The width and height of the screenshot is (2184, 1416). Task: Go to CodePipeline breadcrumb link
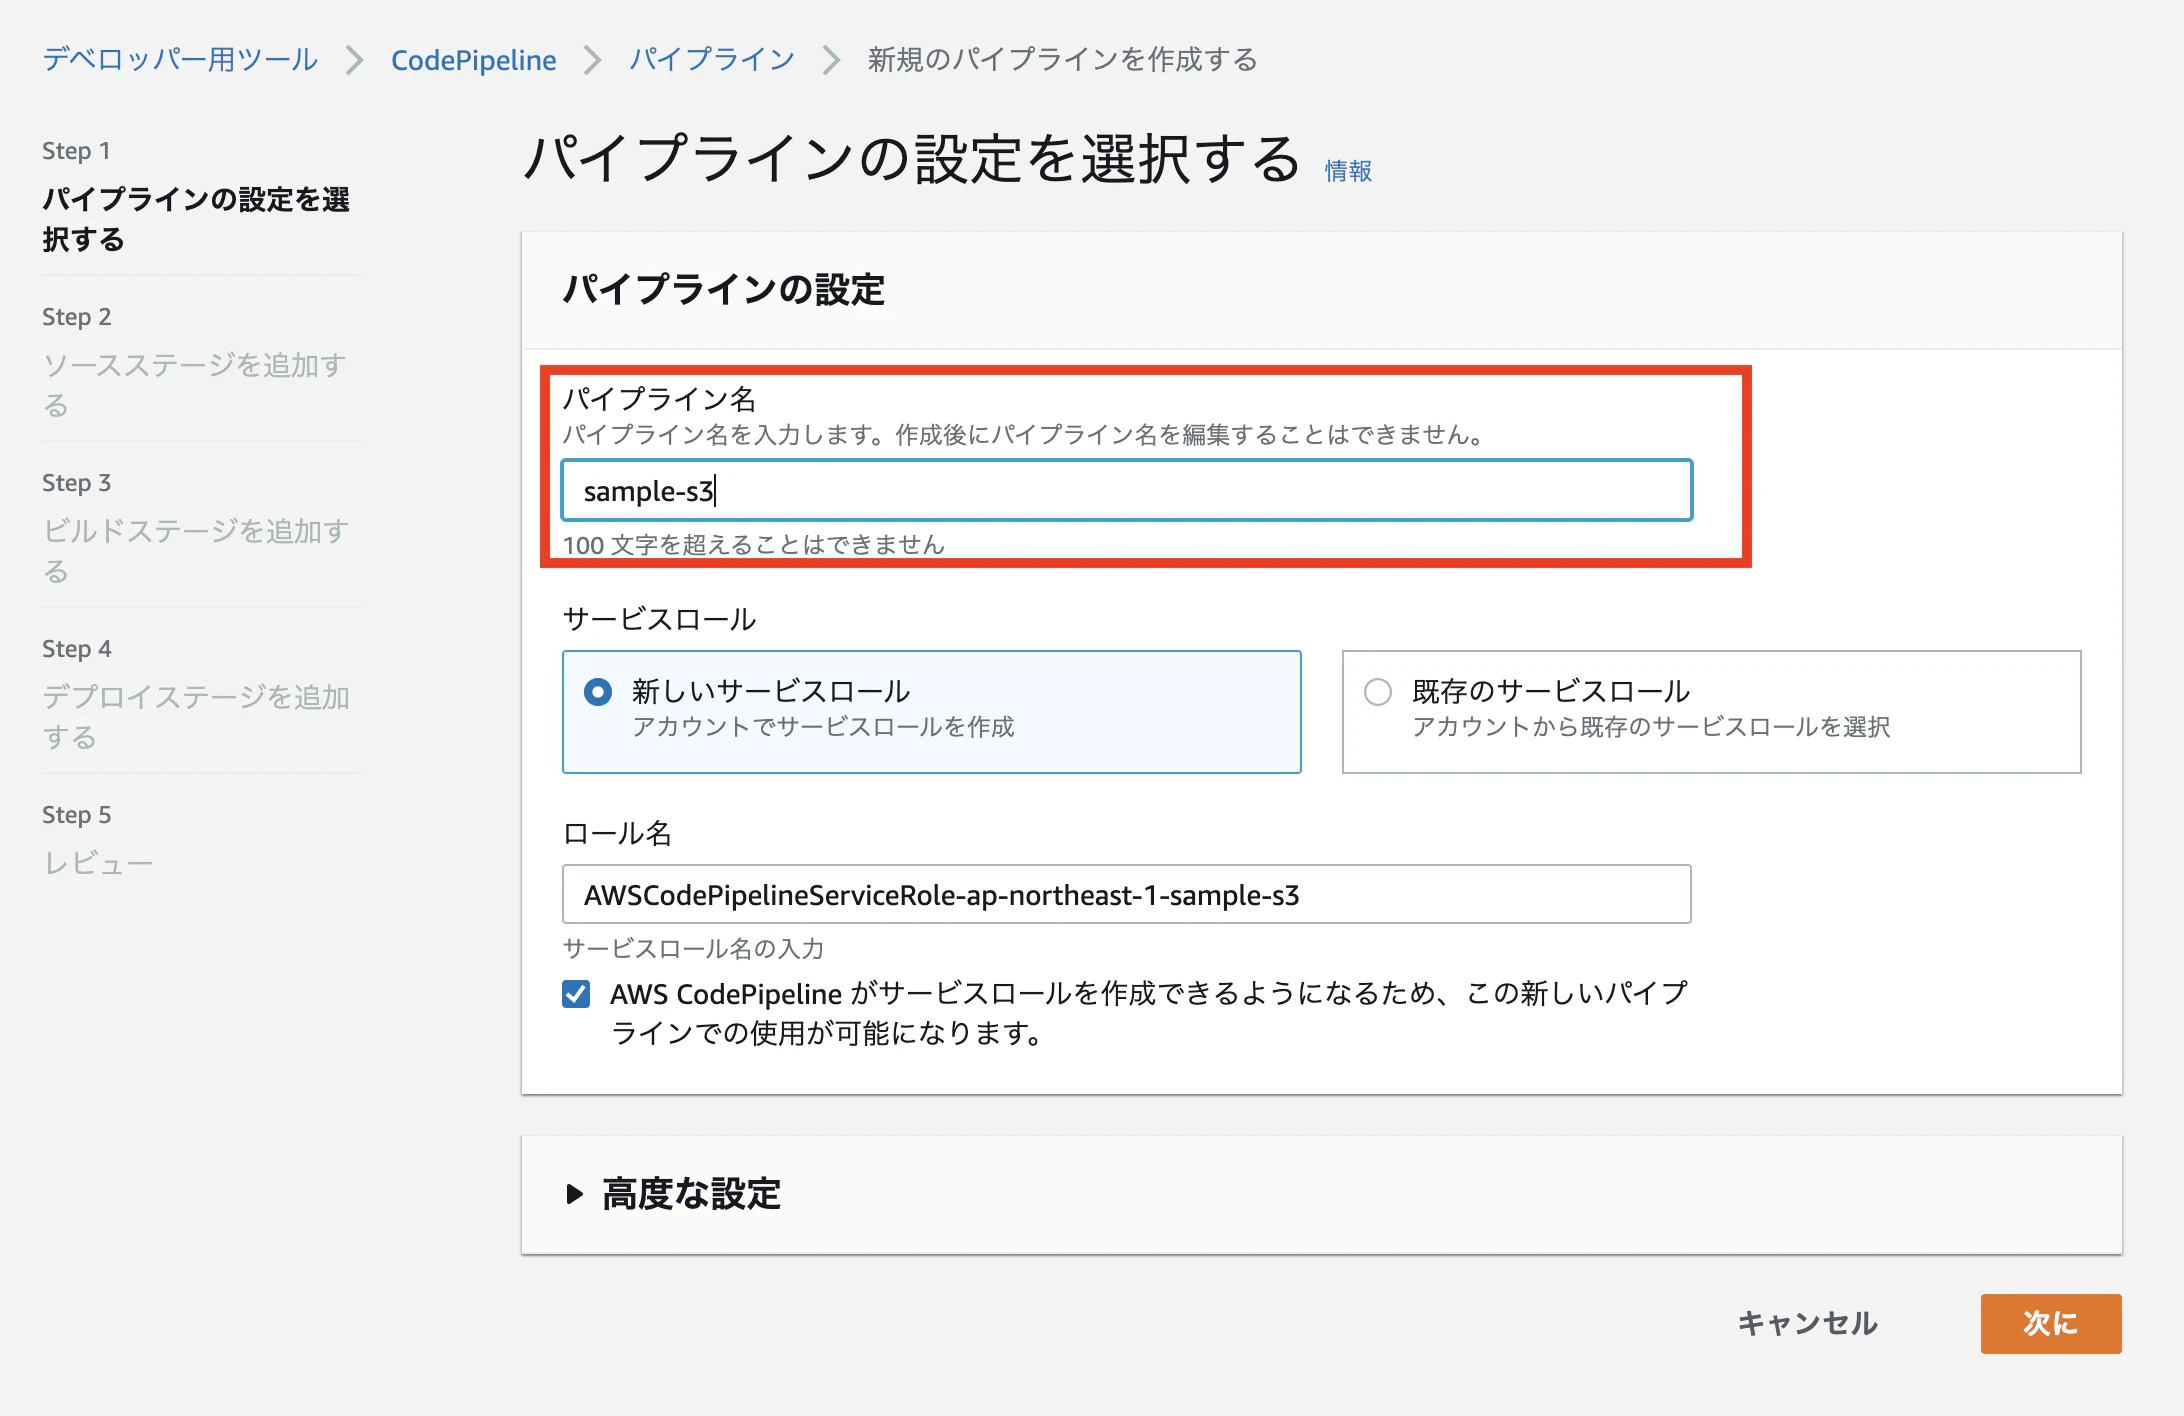[x=473, y=60]
